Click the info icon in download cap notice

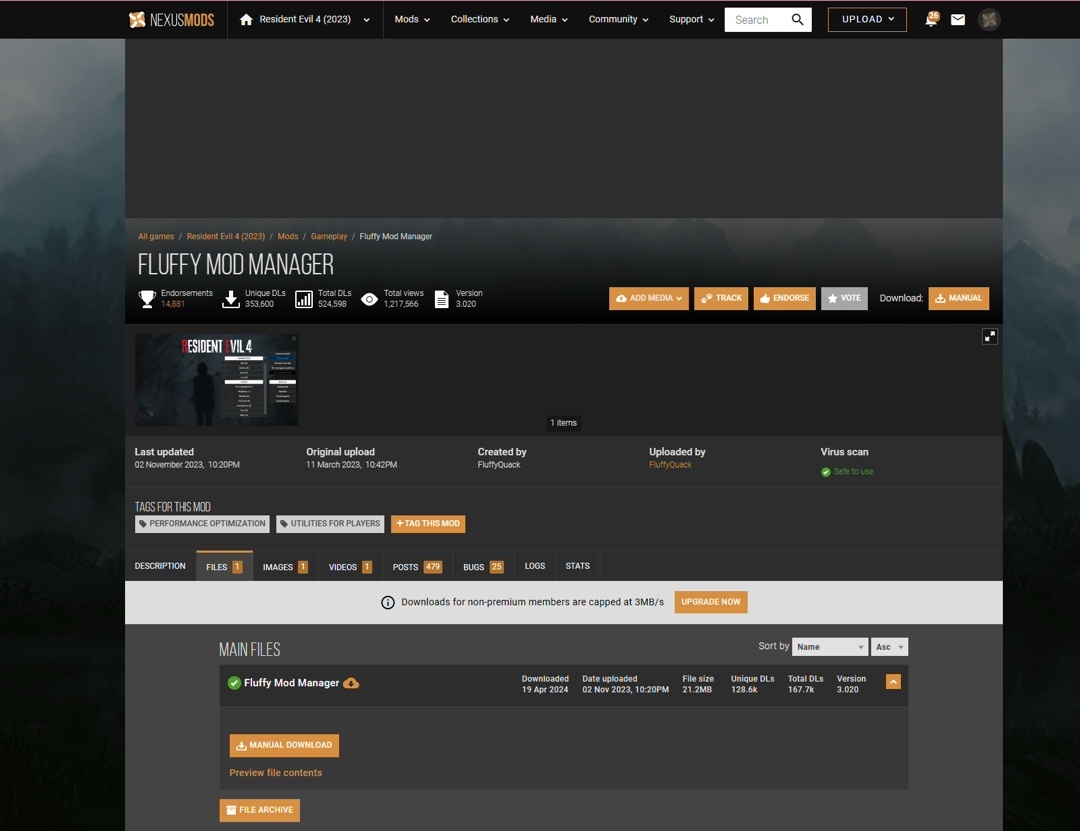click(388, 602)
